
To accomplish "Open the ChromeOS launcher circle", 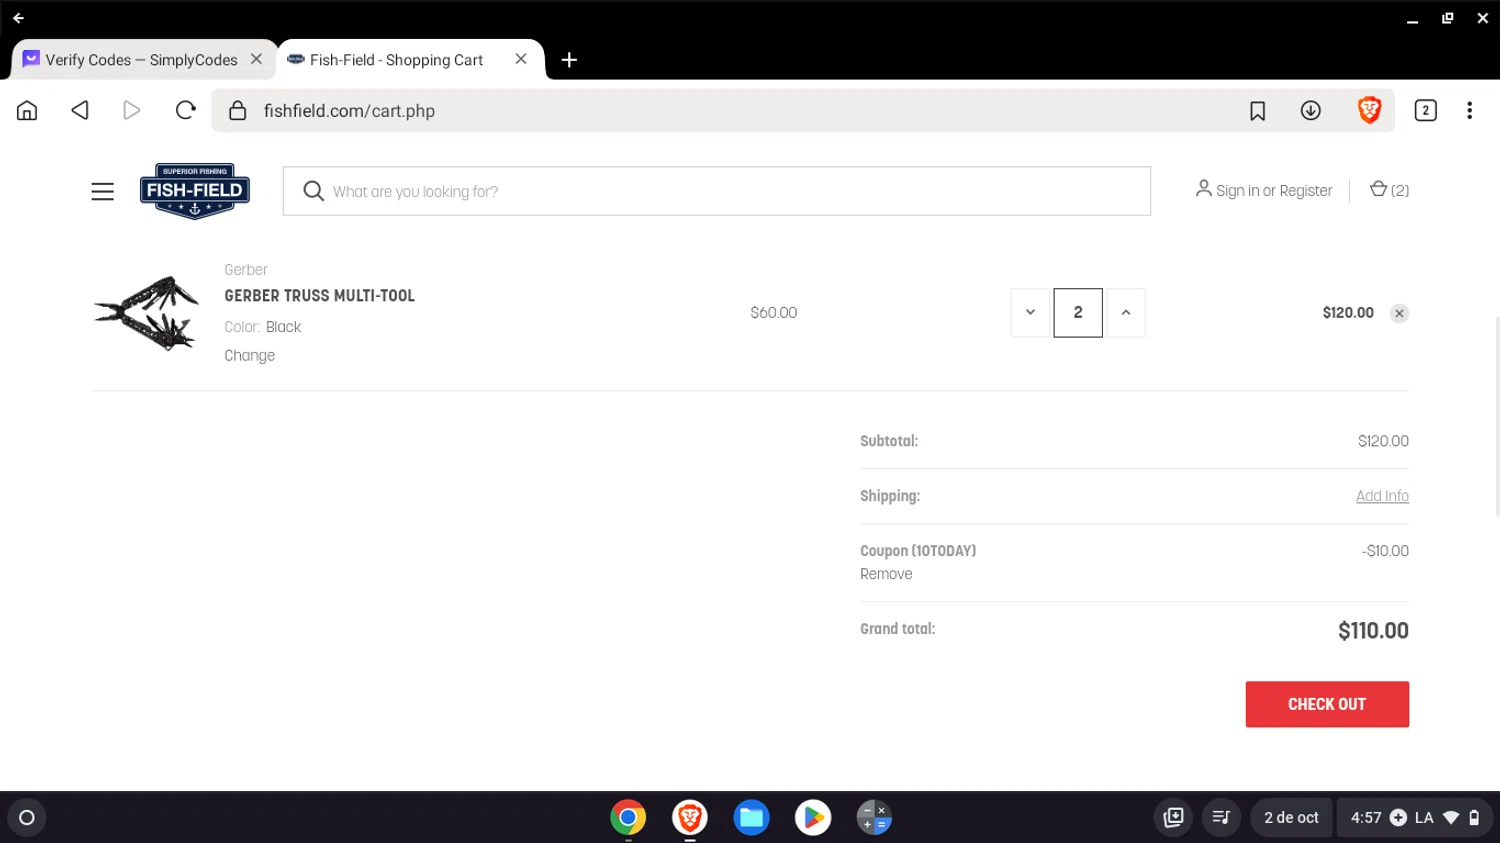I will (27, 818).
